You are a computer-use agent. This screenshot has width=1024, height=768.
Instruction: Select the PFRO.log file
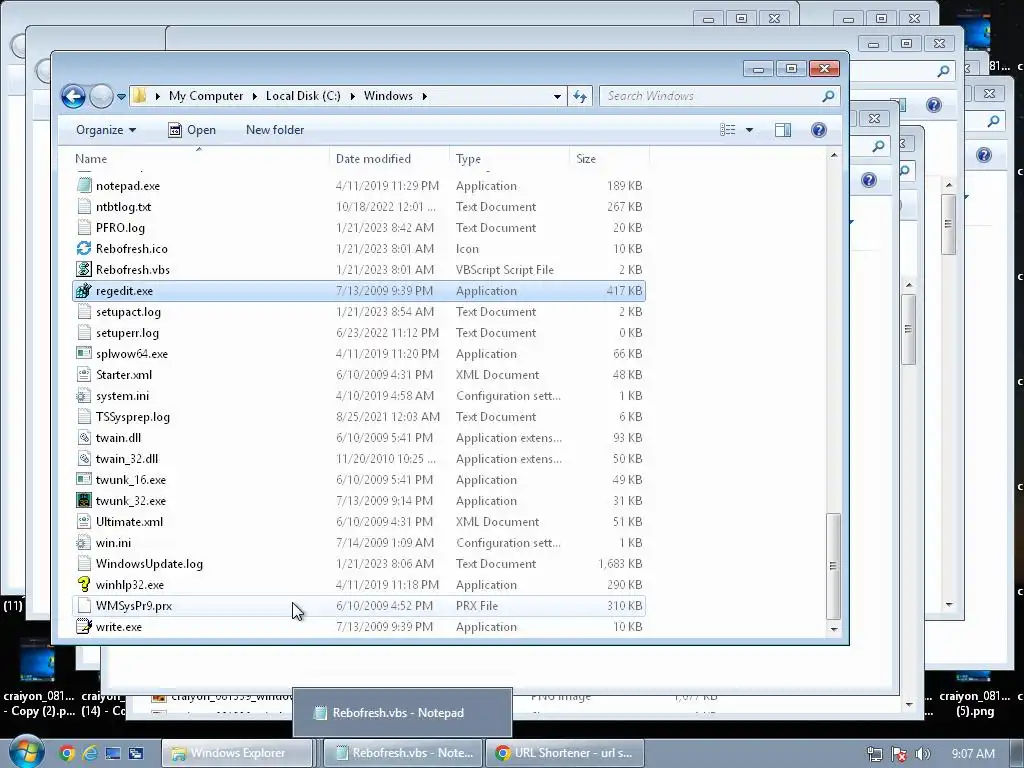point(359,227)
